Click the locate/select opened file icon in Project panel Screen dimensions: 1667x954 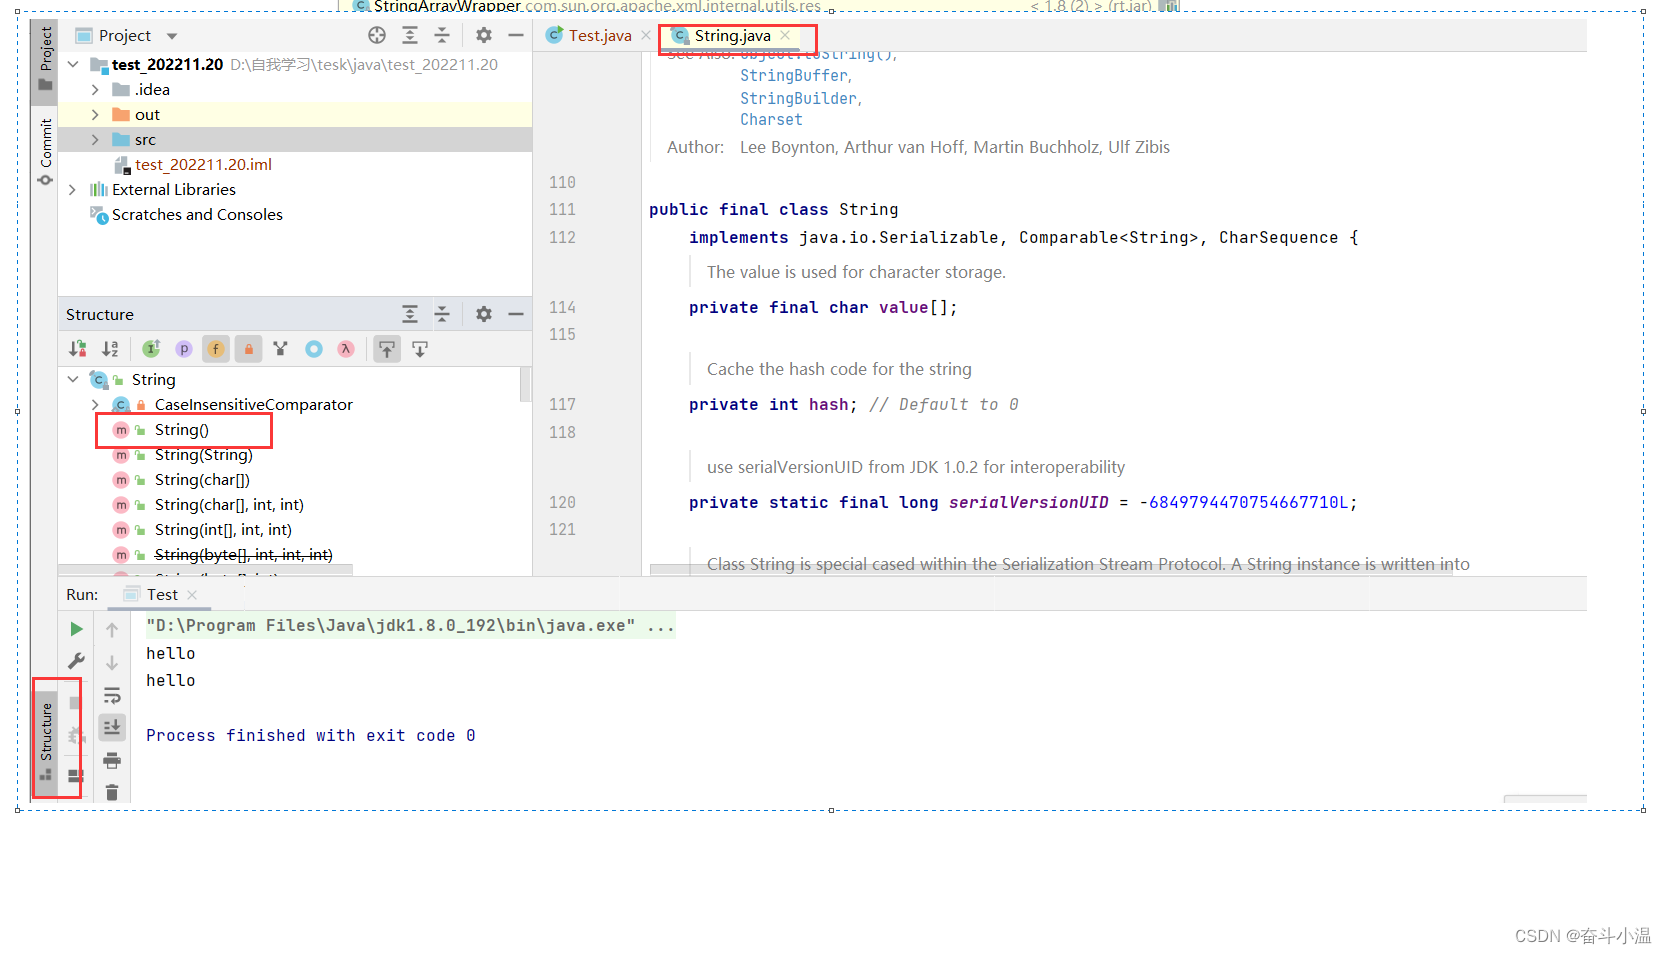pos(377,35)
